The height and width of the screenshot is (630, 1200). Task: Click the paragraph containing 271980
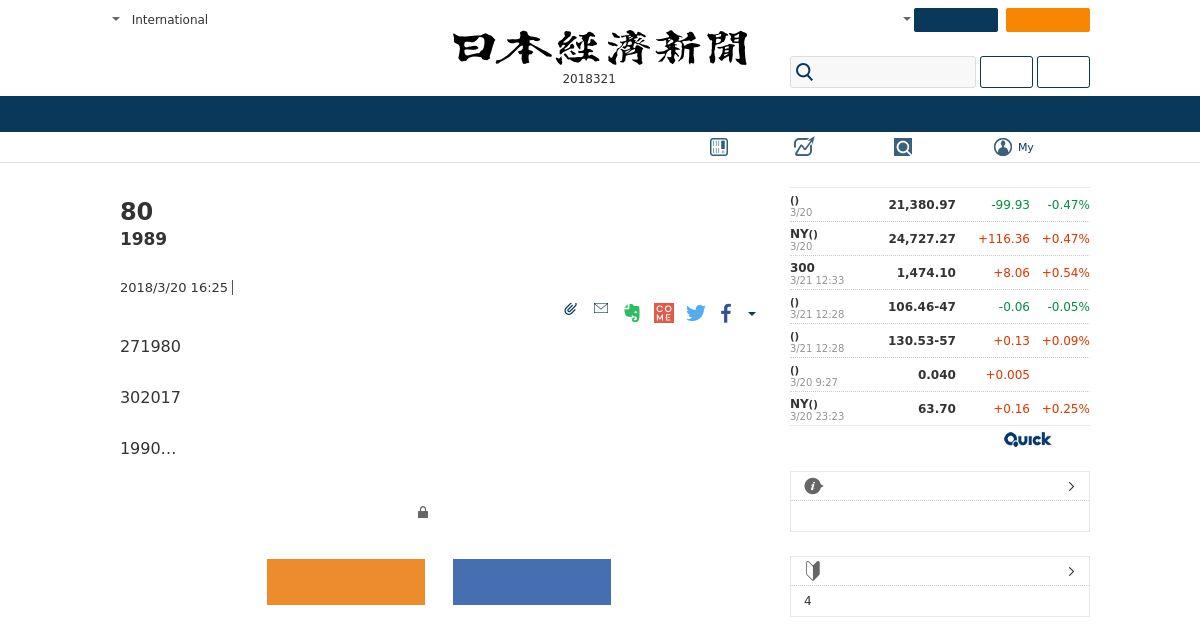click(150, 346)
